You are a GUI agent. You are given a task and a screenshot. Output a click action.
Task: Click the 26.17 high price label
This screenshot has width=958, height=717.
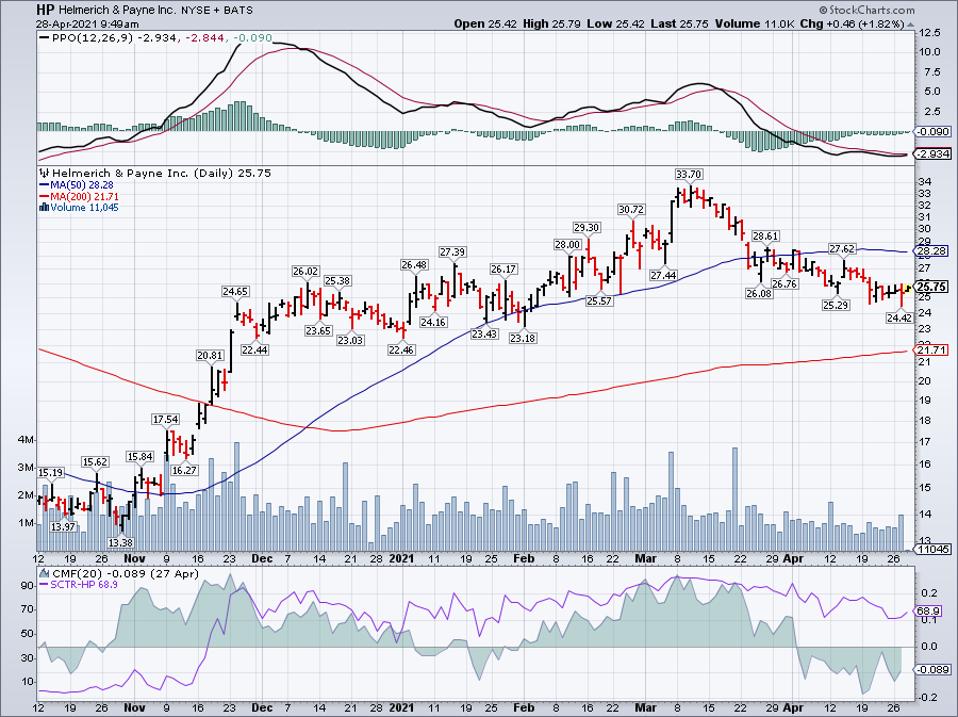coord(504,269)
